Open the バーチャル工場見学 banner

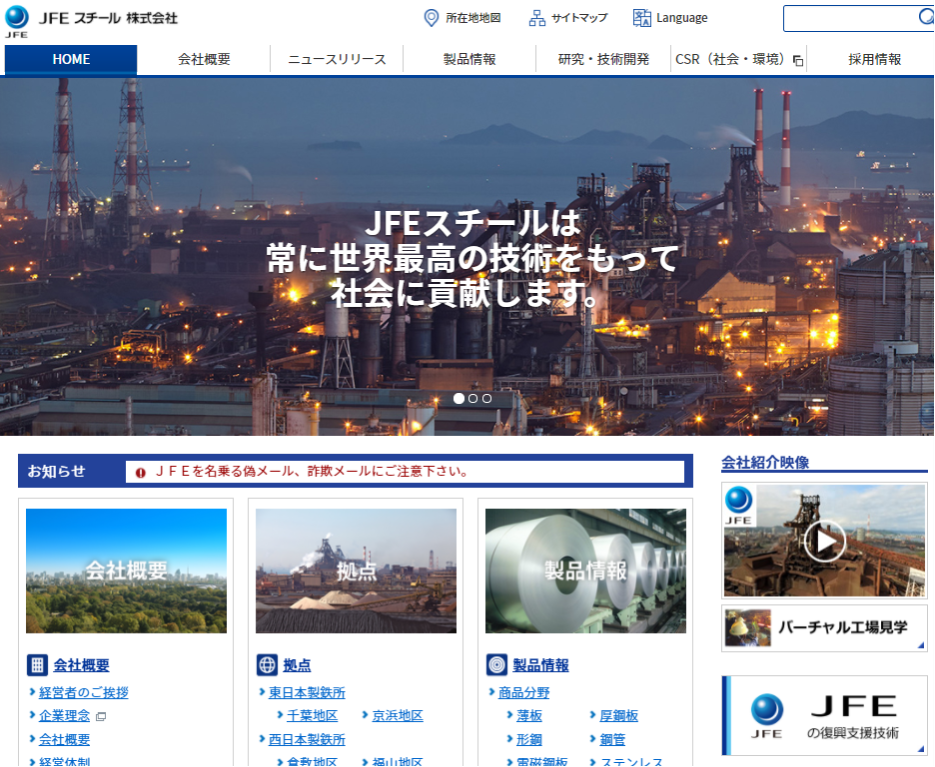coord(825,628)
